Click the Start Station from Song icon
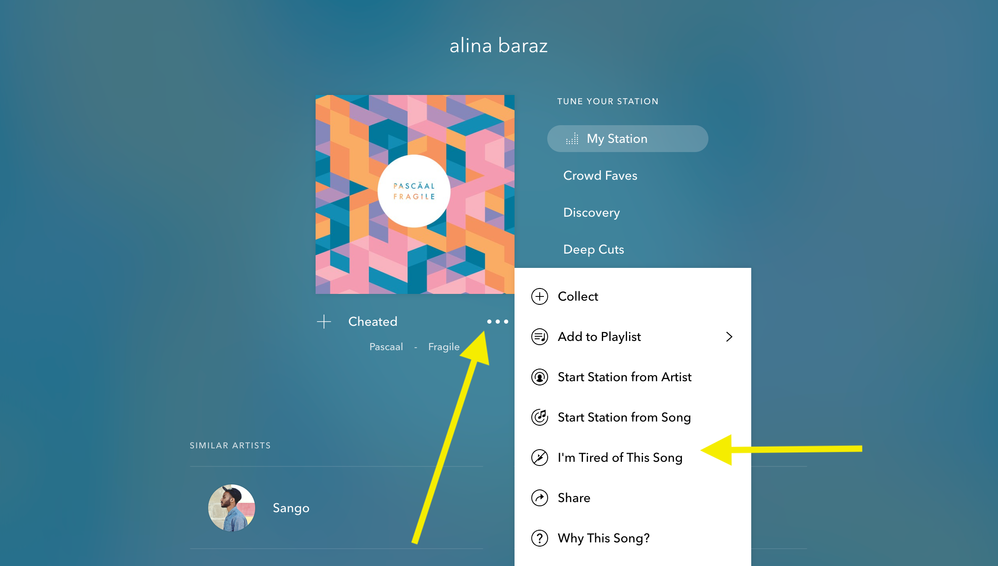This screenshot has height=566, width=998. [539, 417]
